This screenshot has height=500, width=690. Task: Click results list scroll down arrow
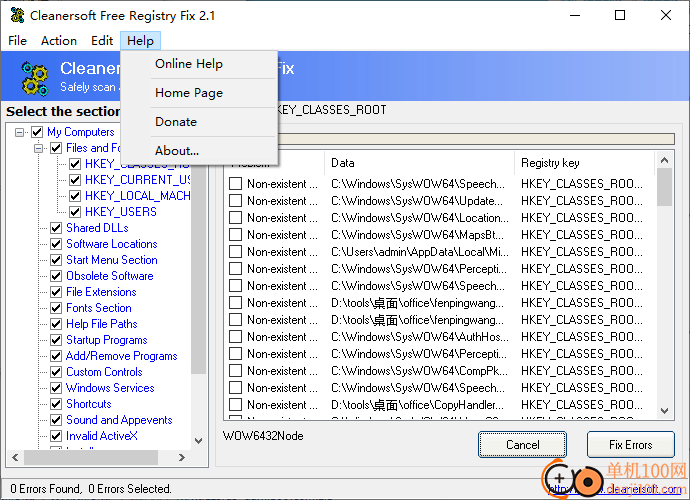coord(664,411)
